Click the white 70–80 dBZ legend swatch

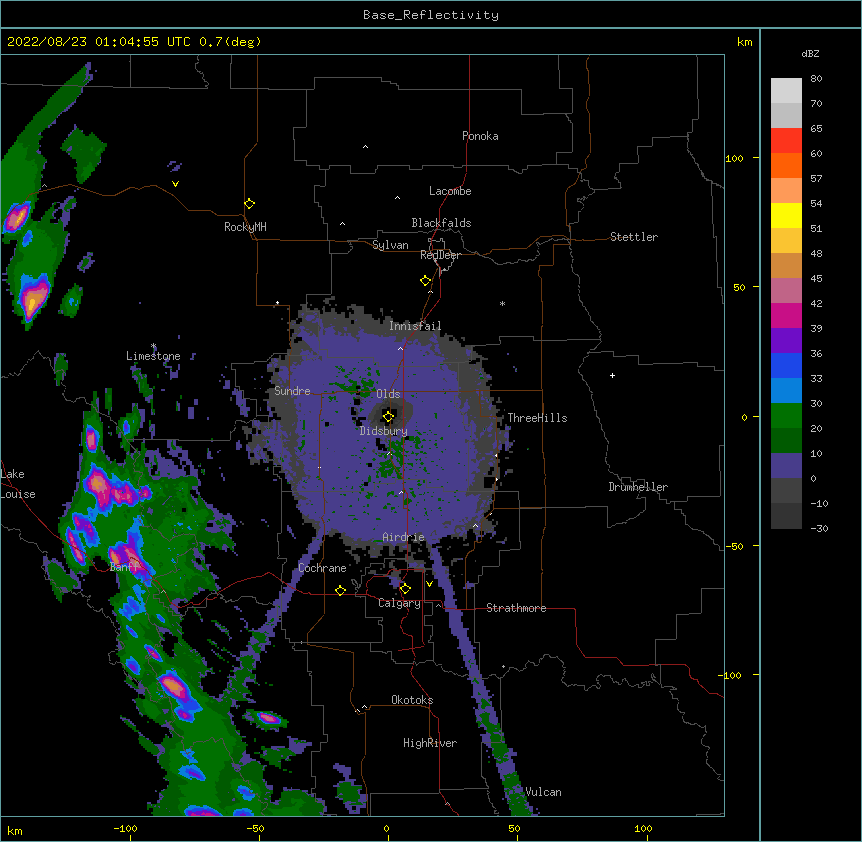[786, 91]
